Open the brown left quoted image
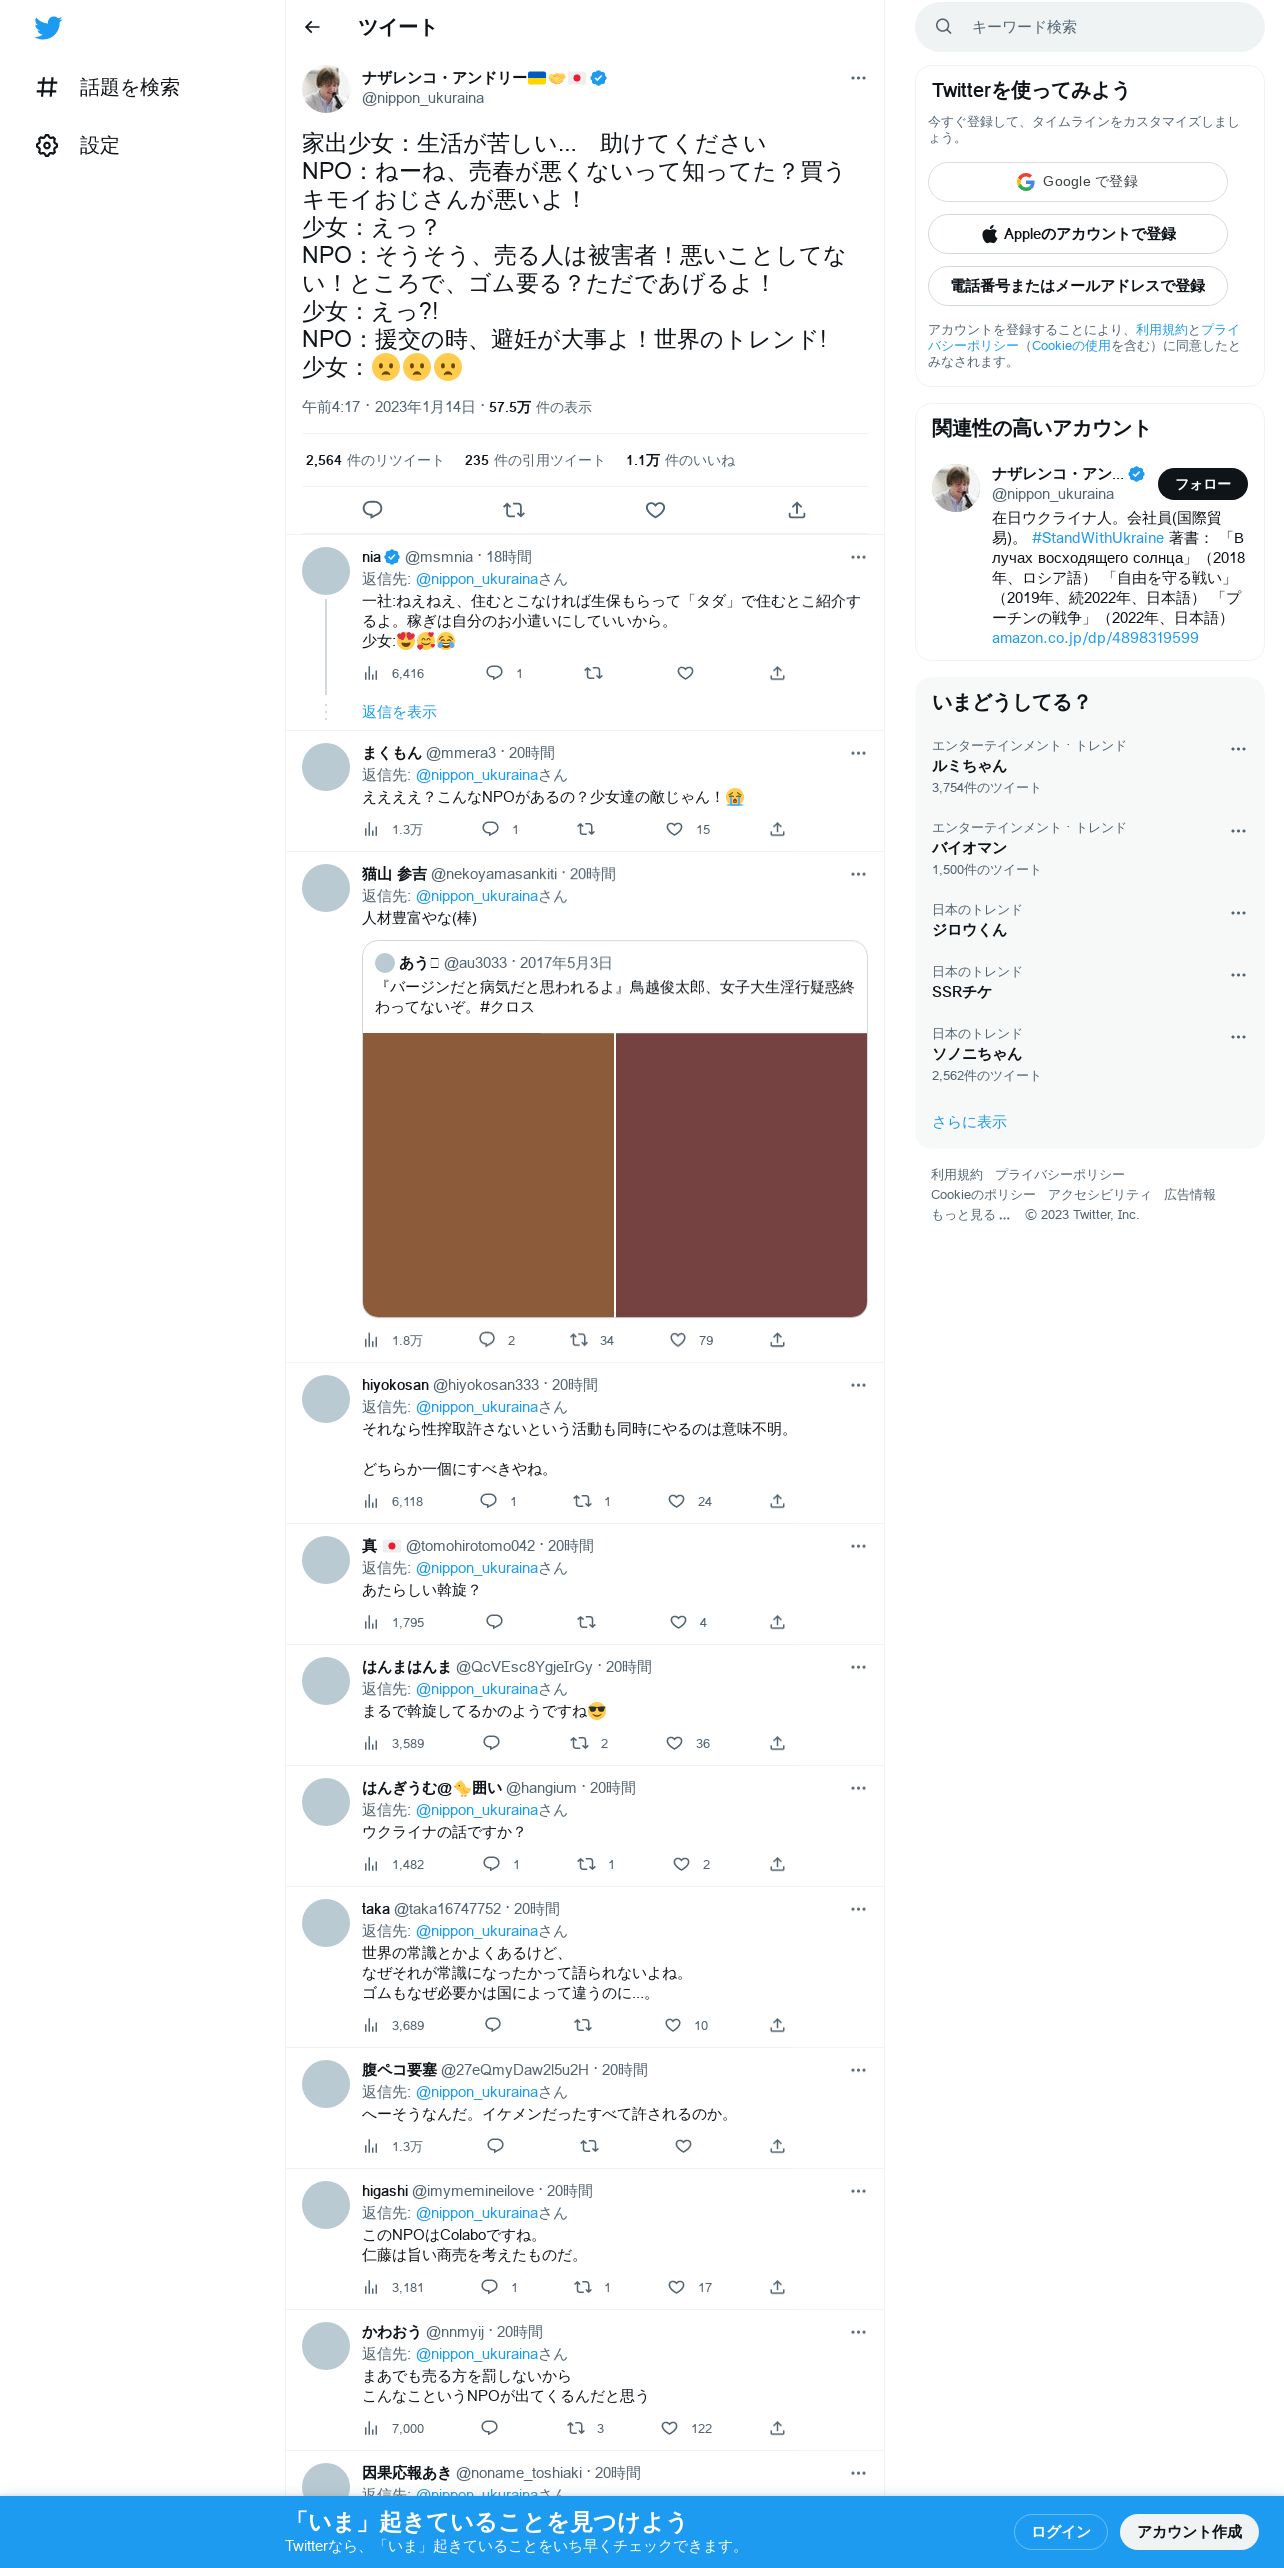Screen dimensions: 1284x2568 pyautogui.click(x=488, y=1175)
